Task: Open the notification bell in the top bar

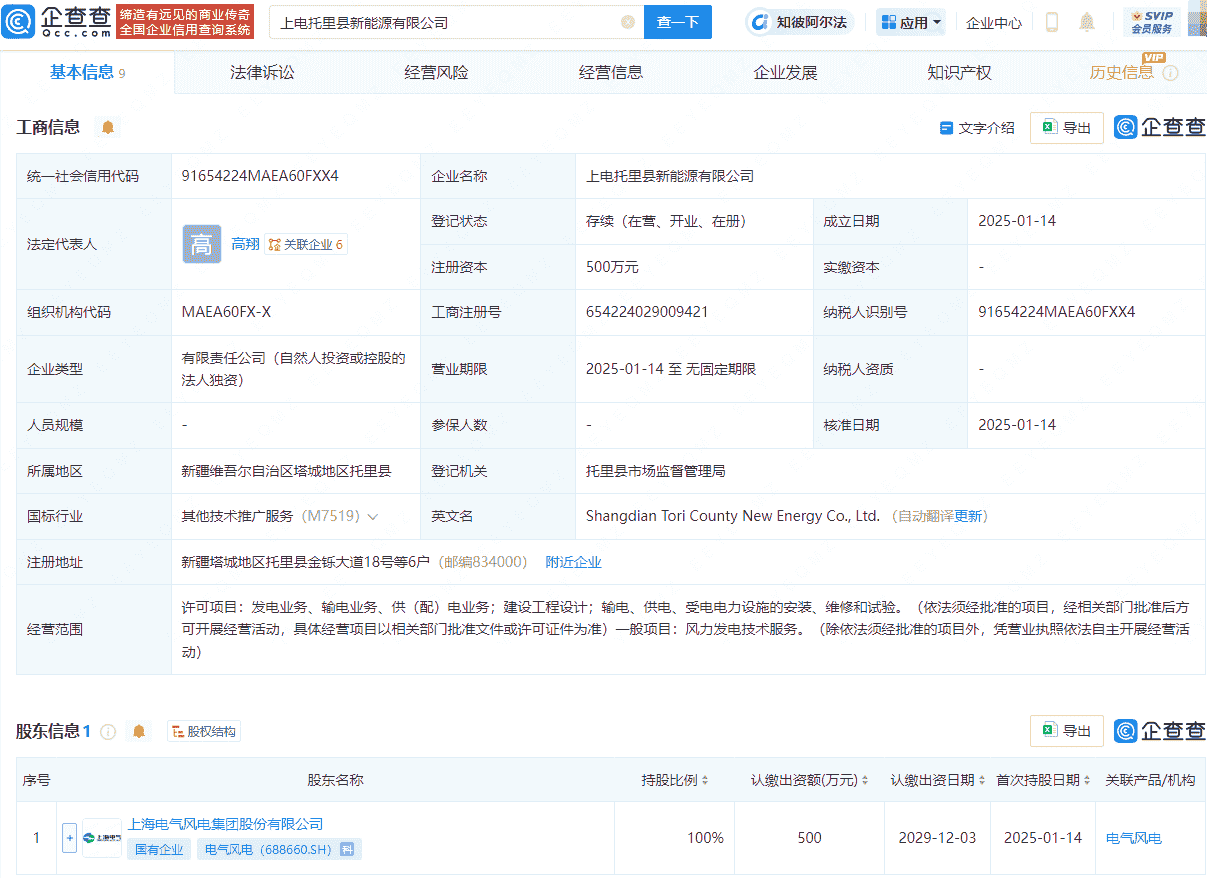Action: [x=1086, y=21]
